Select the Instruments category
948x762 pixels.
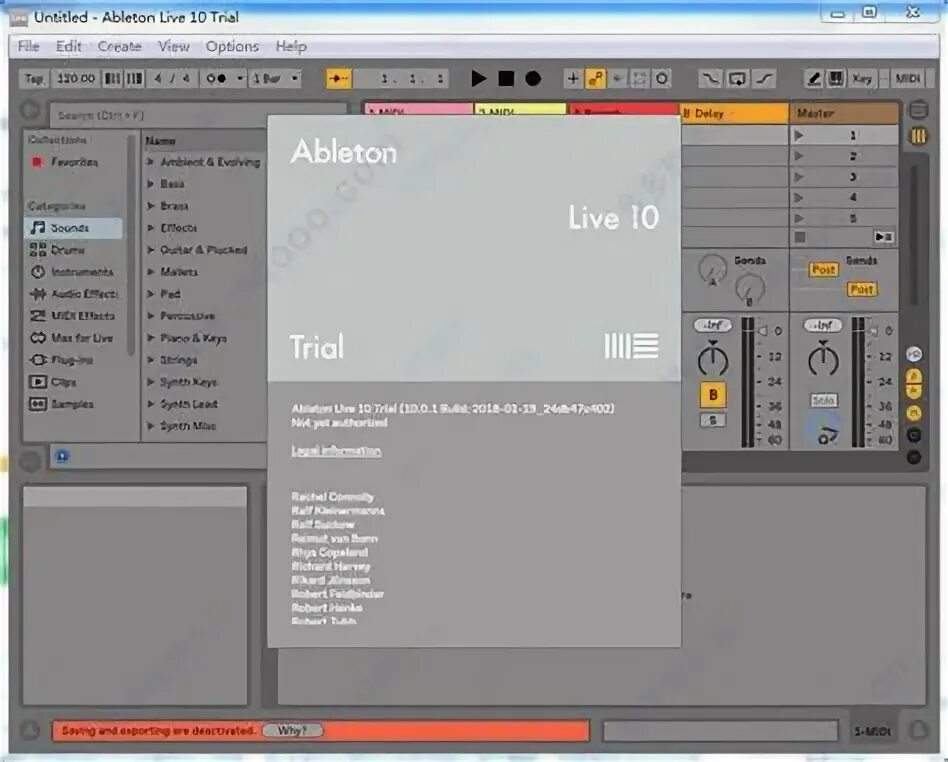tap(72, 272)
